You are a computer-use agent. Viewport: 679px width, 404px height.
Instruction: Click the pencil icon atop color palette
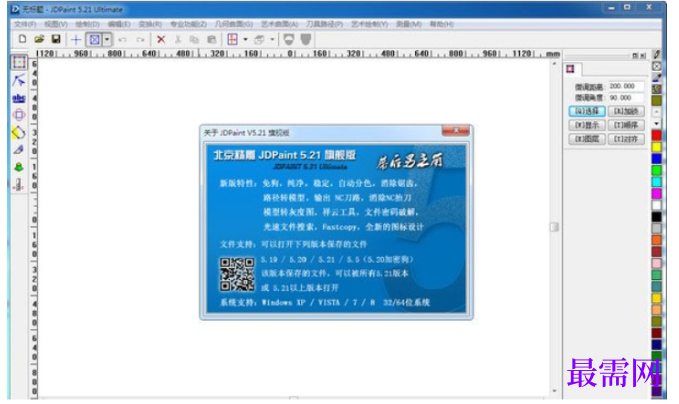(x=656, y=54)
